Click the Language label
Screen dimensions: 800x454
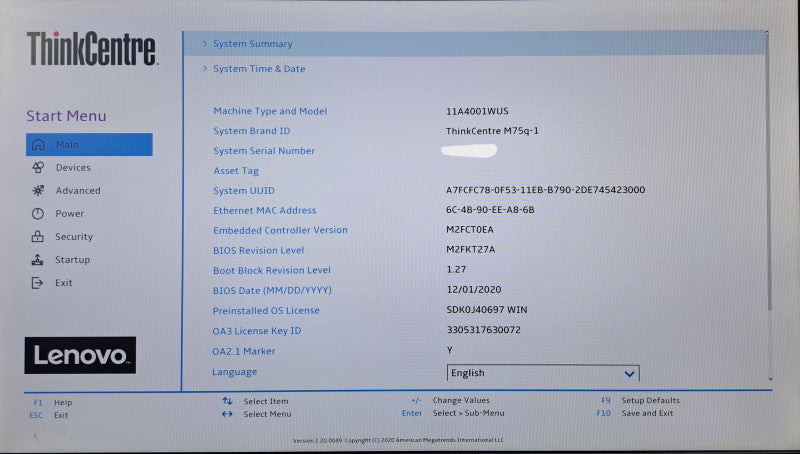point(235,372)
